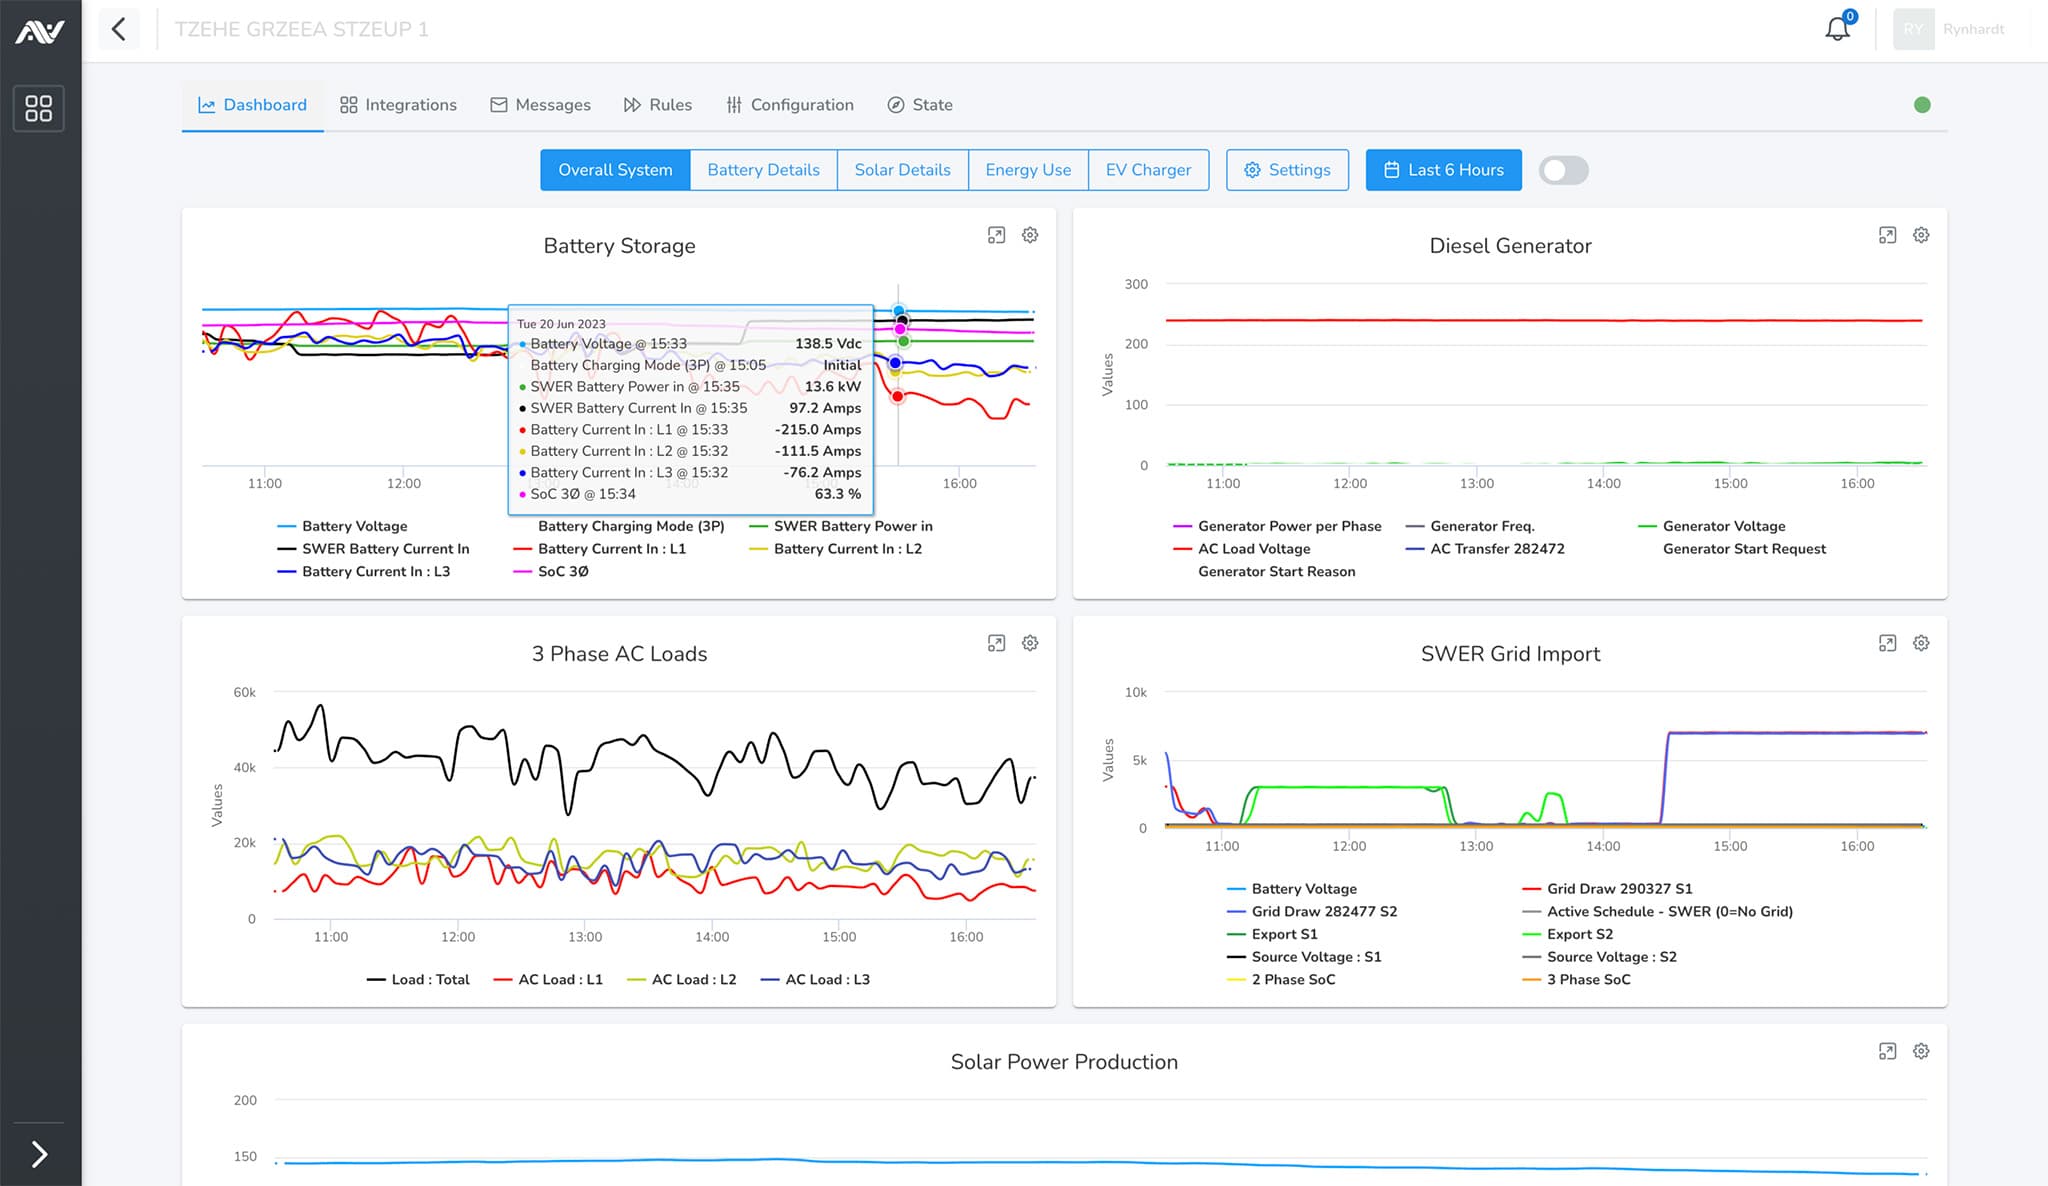Select the Overall System view

tap(615, 170)
